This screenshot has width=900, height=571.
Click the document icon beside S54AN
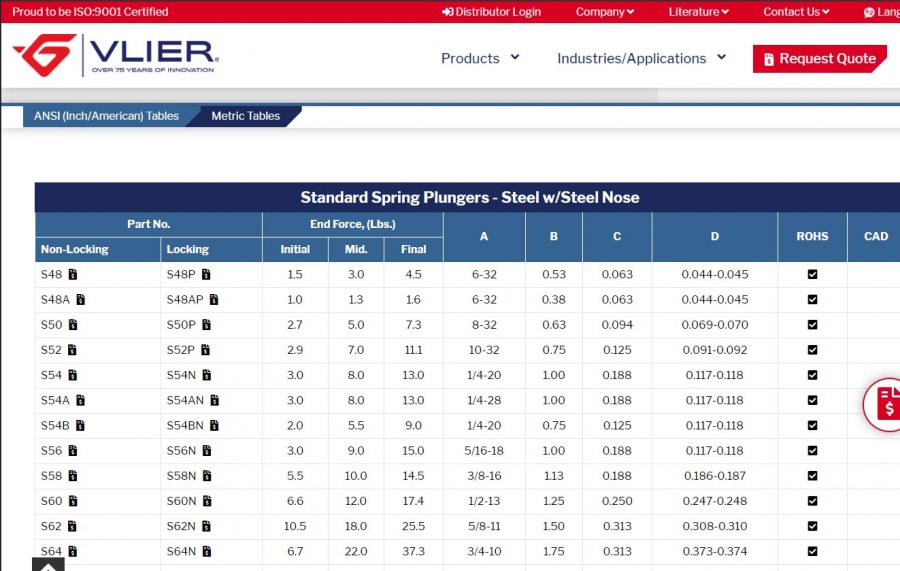click(215, 401)
